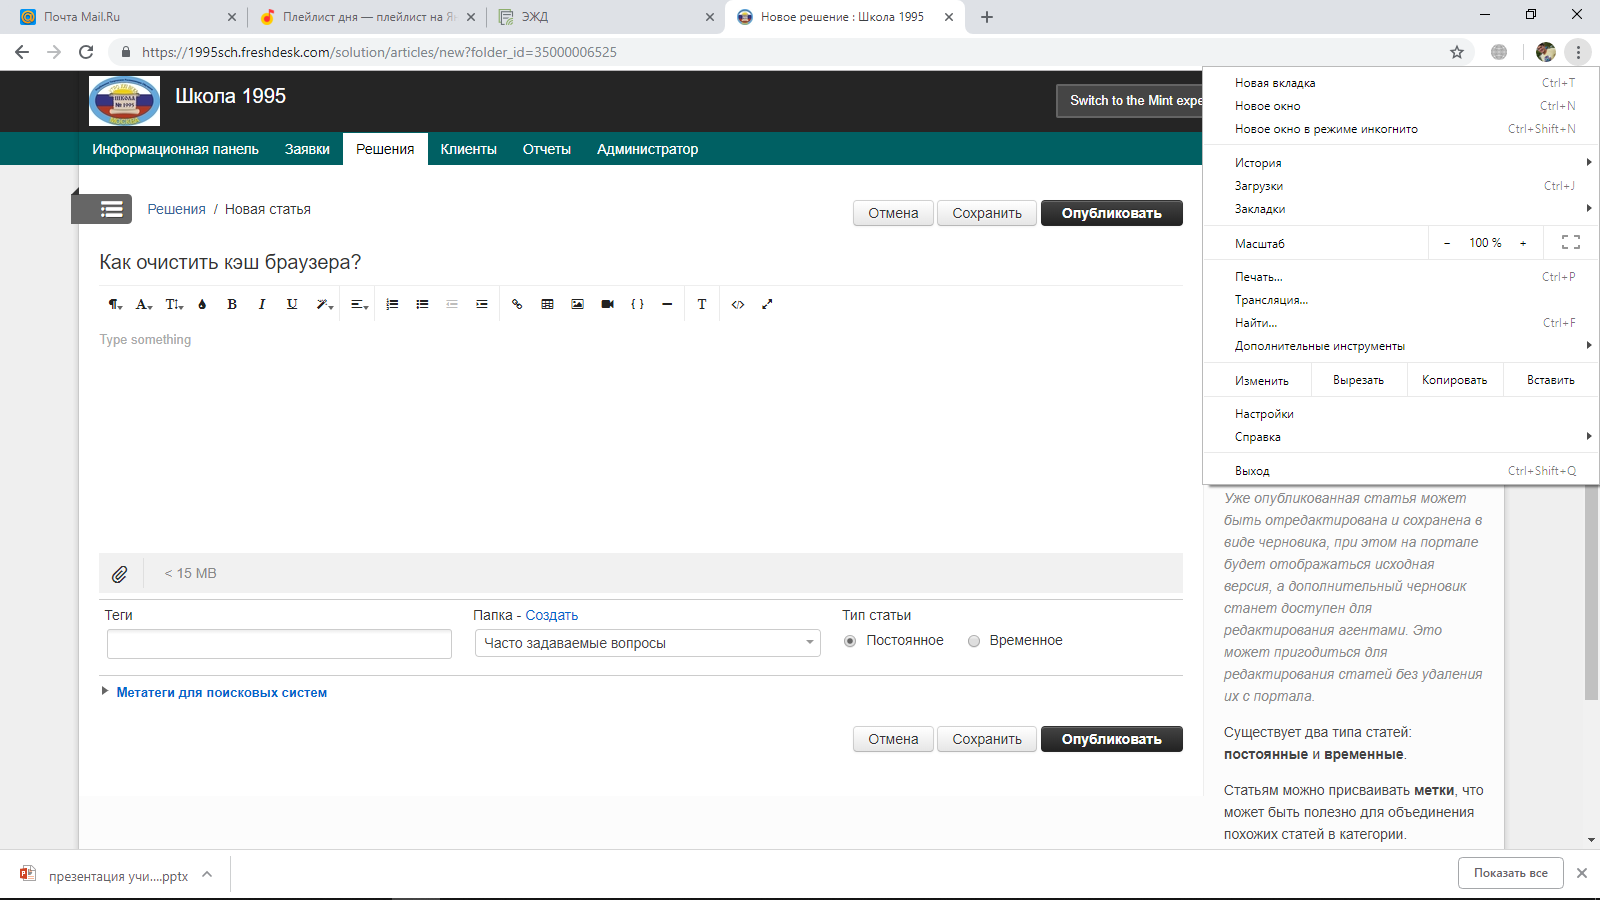Viewport: 1600px width, 900px height.
Task: Expand editor to fullscreen
Action: pyautogui.click(x=767, y=304)
